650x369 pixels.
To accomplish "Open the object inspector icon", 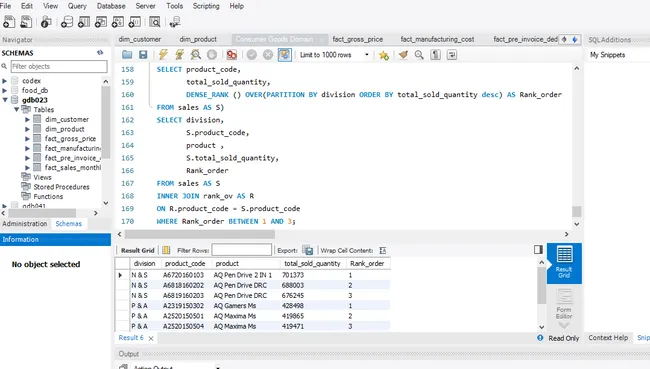I will coord(46,22).
